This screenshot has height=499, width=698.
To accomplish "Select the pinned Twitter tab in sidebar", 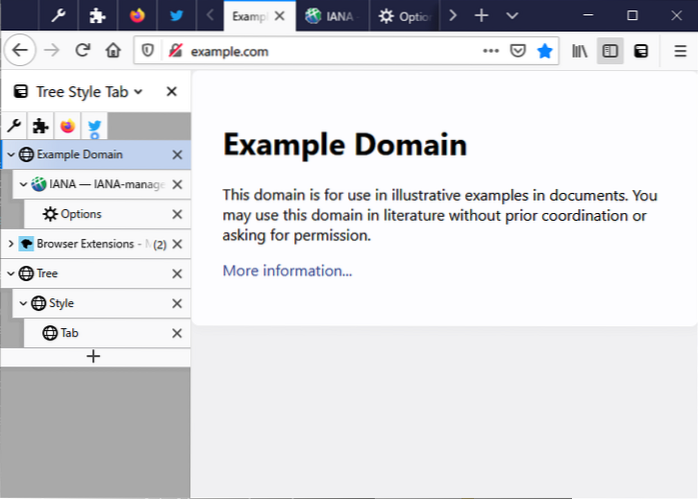I will (x=94, y=126).
